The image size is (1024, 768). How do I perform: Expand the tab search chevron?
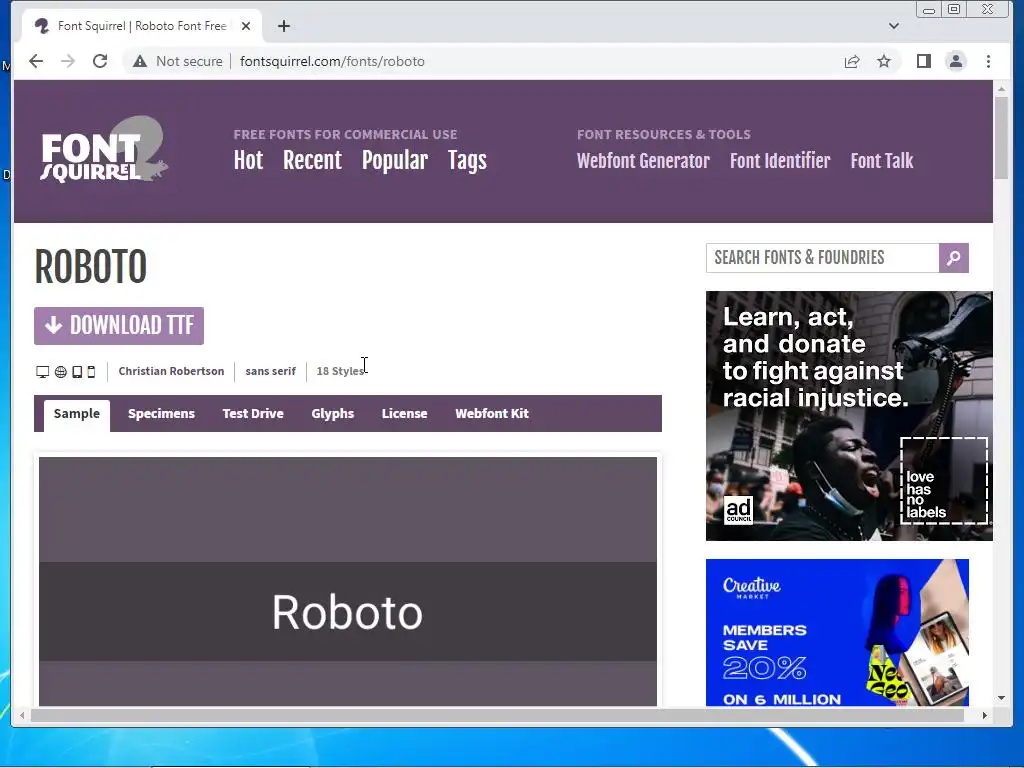click(894, 26)
